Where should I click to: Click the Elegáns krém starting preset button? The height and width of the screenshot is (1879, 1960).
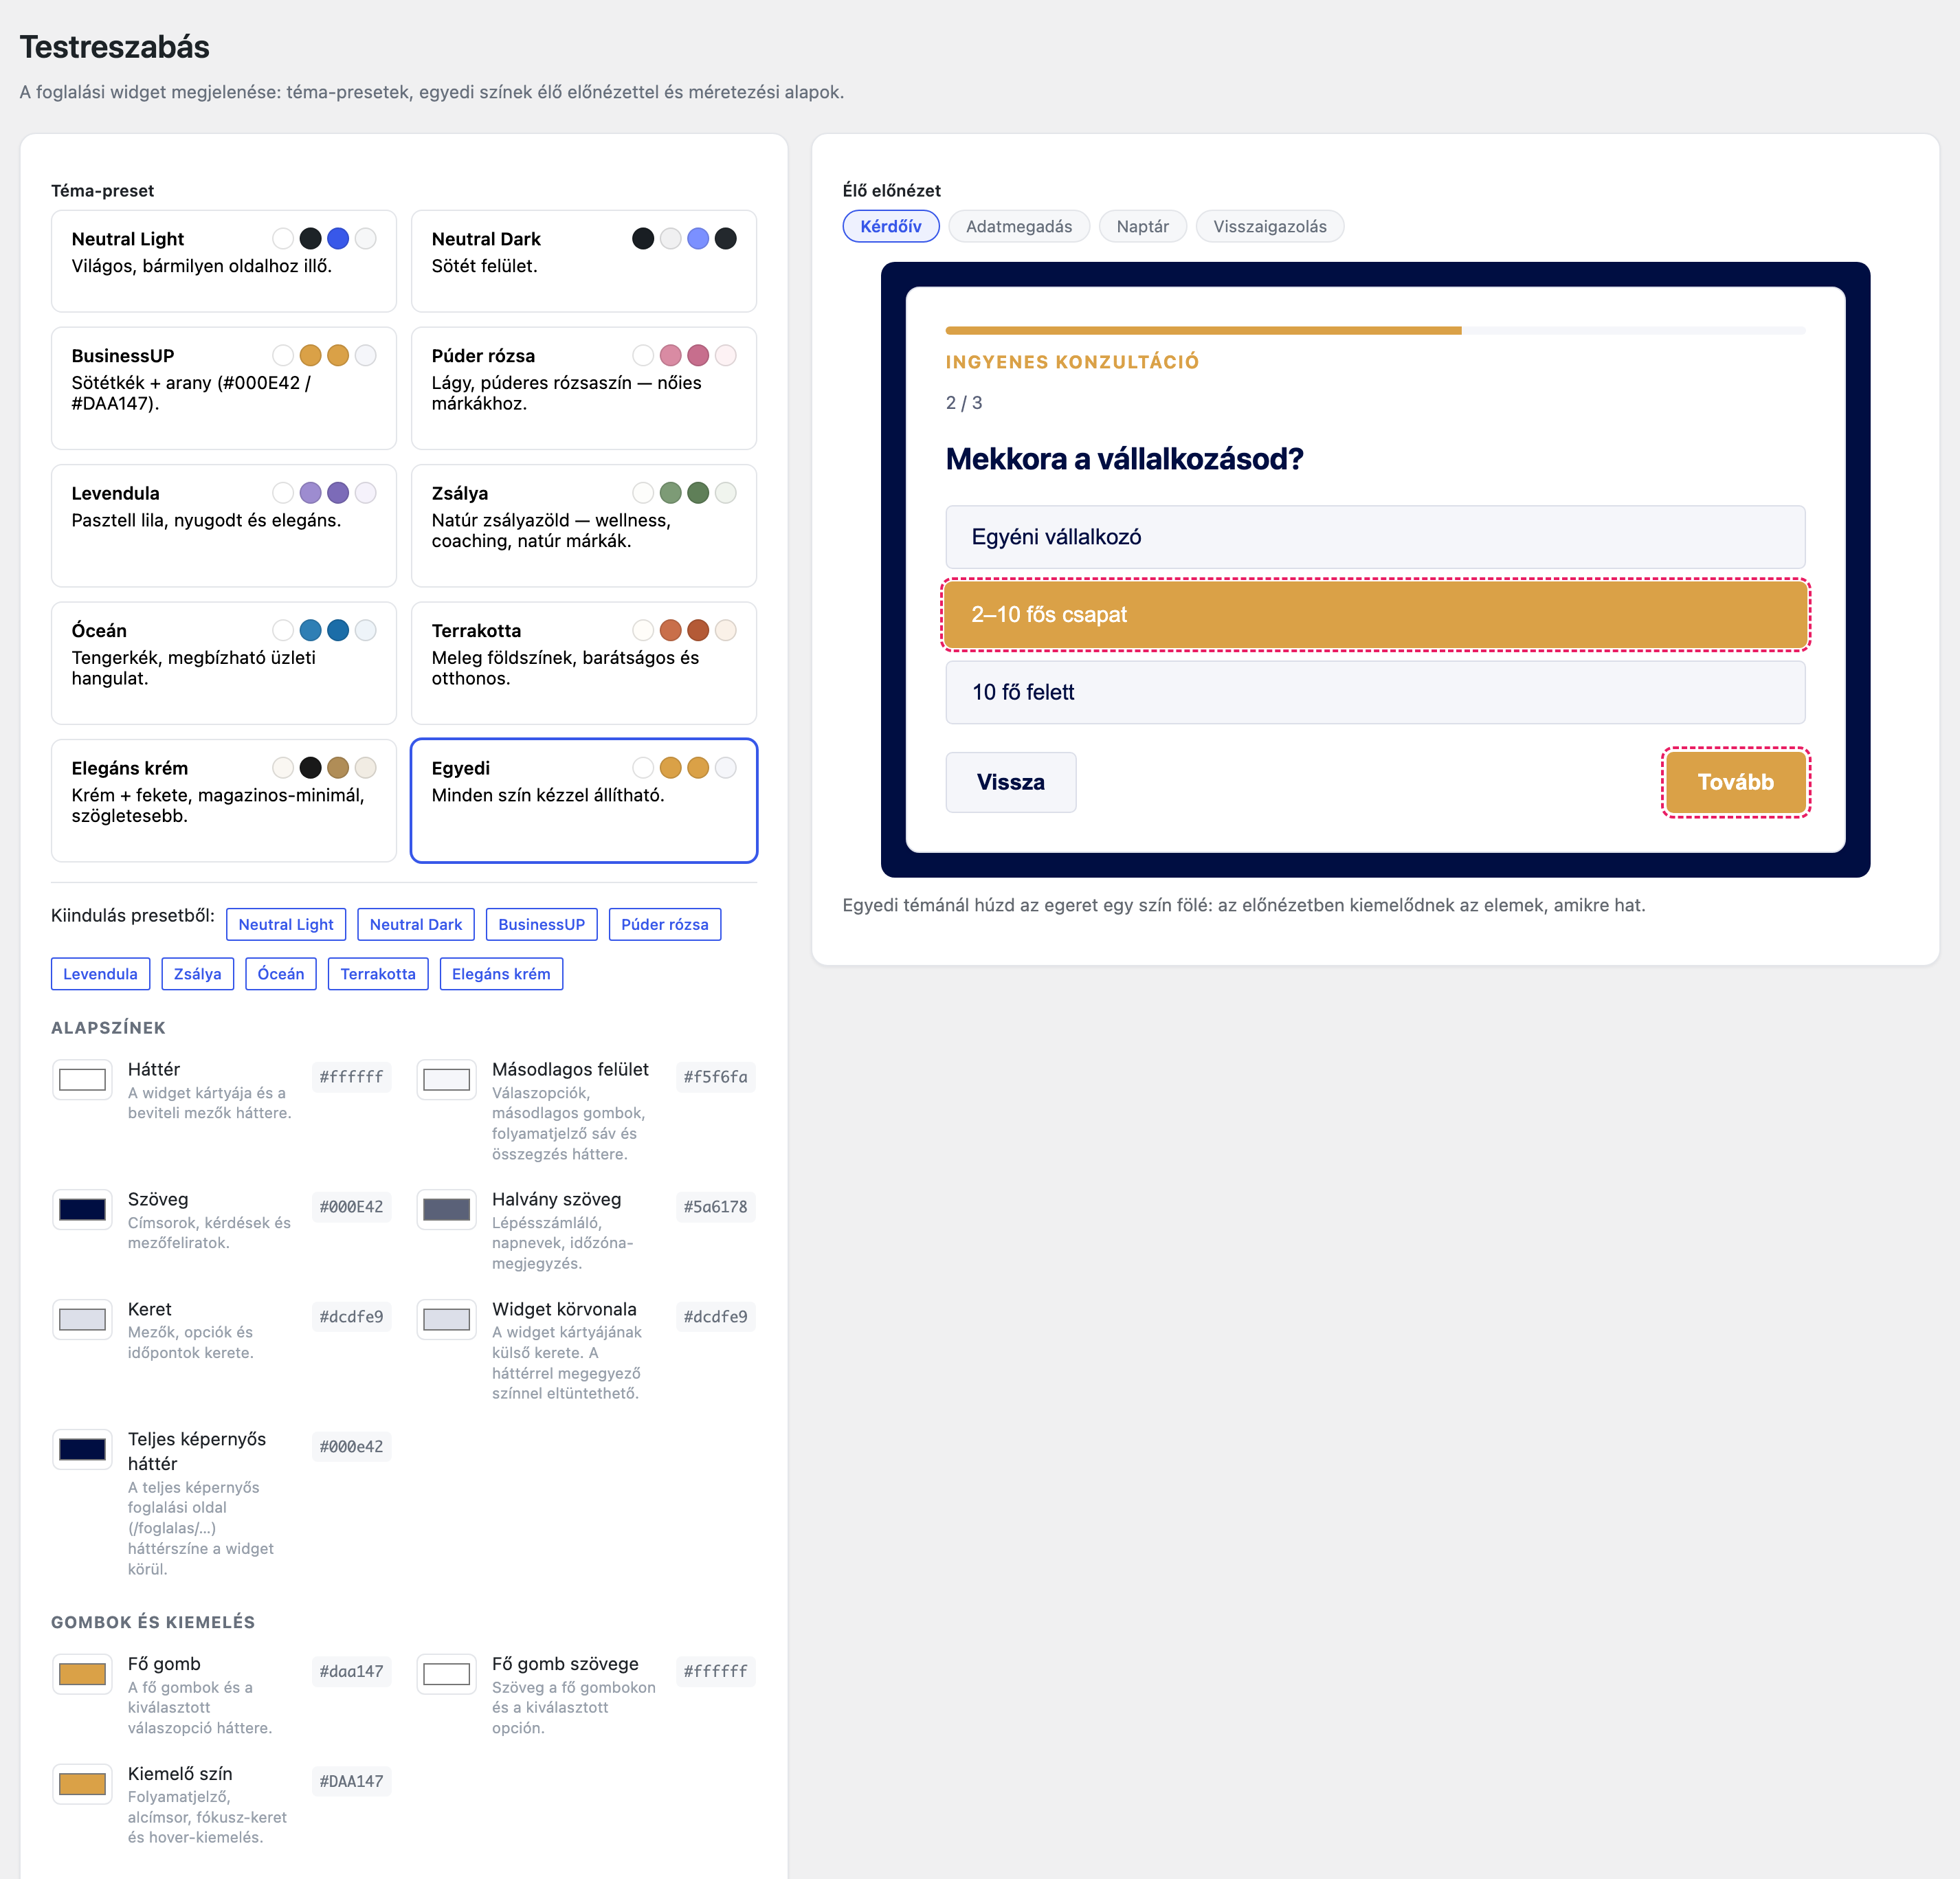501,974
